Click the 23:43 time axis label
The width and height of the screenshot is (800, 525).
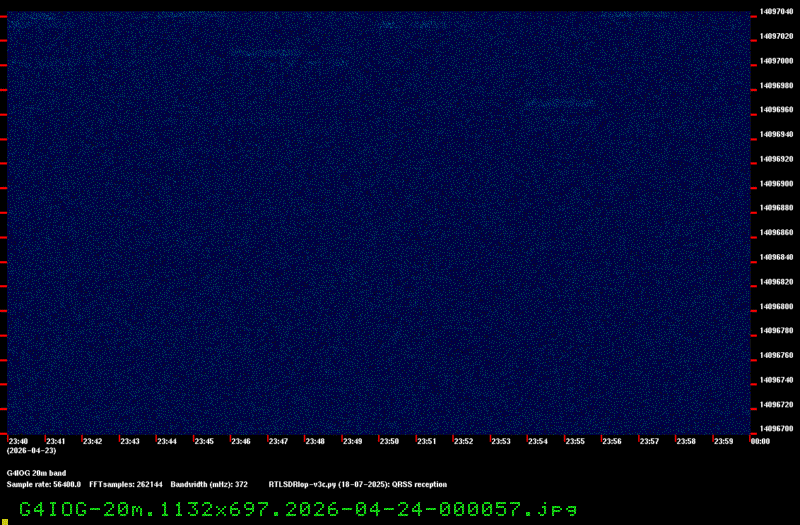coord(130,441)
